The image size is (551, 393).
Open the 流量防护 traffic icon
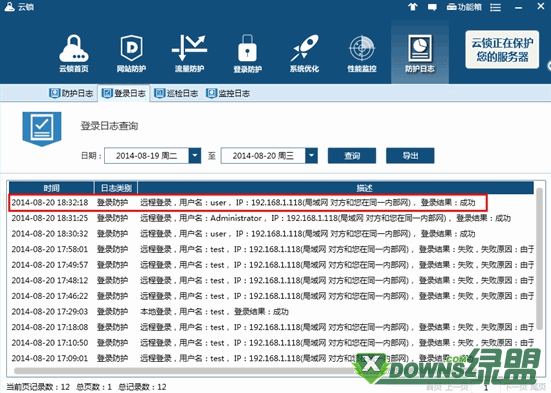click(189, 53)
